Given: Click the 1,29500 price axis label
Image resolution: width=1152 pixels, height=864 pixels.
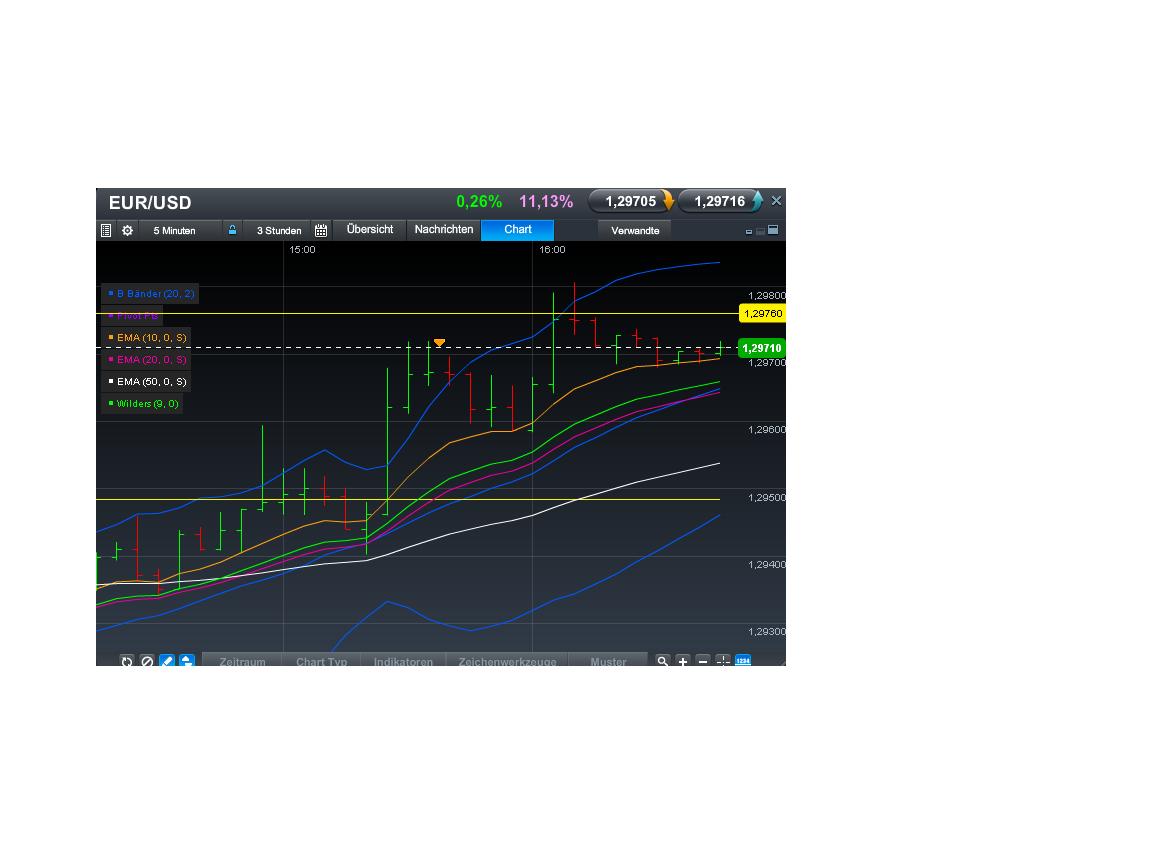Looking at the screenshot, I should pos(766,497).
